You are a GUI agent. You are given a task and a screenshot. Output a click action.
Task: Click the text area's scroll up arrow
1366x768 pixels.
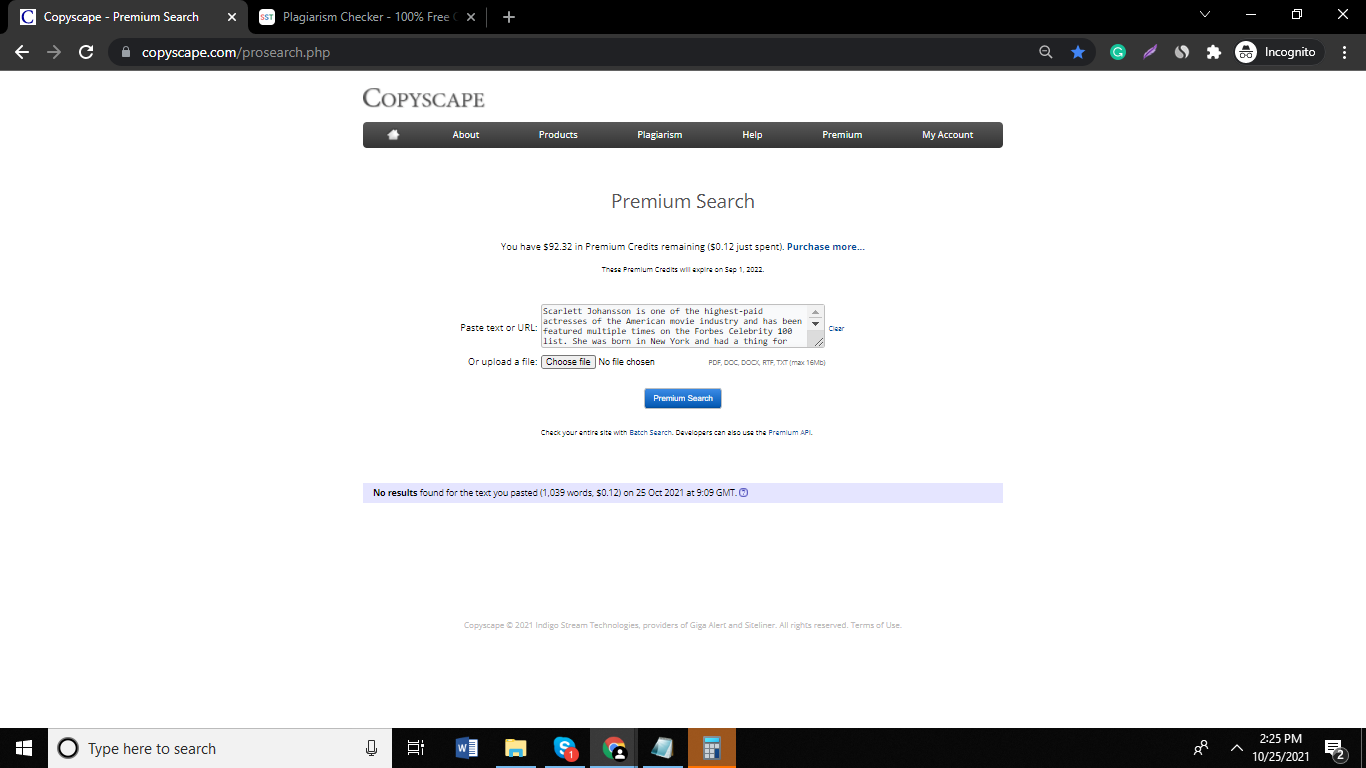coord(815,312)
